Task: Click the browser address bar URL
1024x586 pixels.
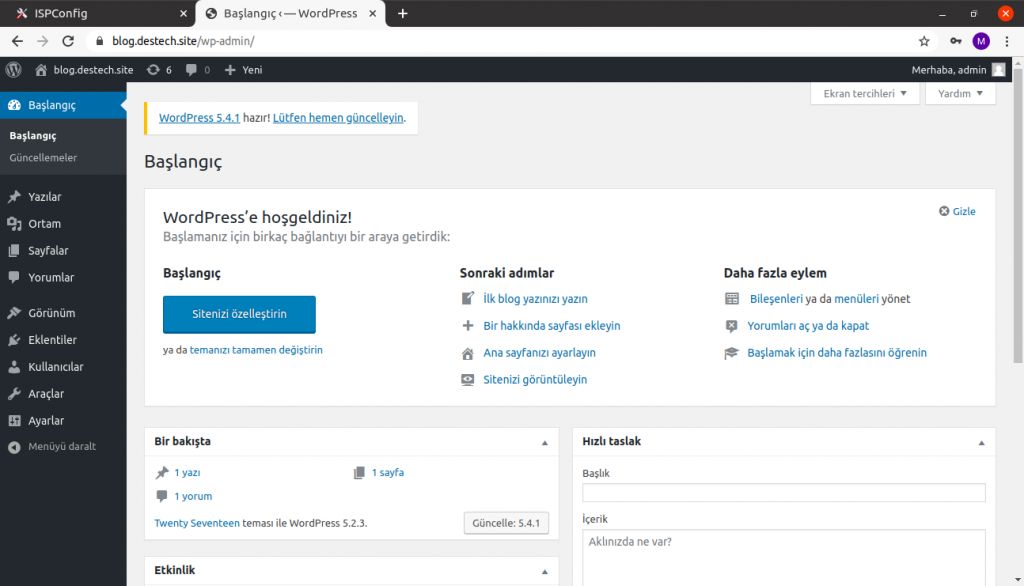Action: coord(183,41)
